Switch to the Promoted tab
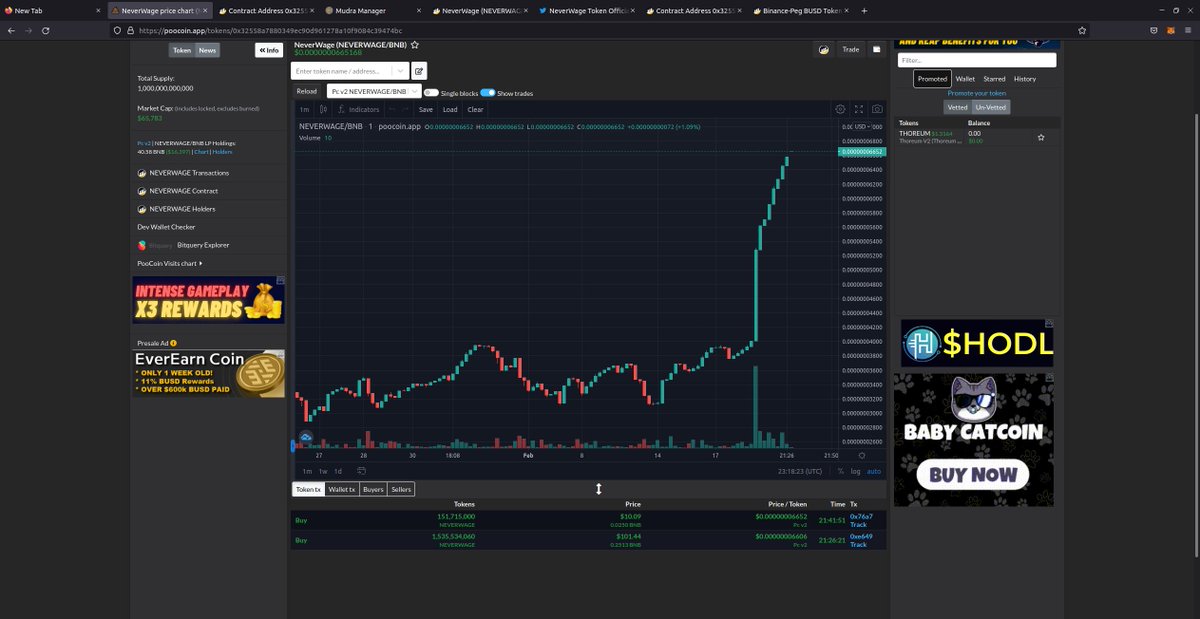Screen dimensions: 1200x619 coord(932,78)
